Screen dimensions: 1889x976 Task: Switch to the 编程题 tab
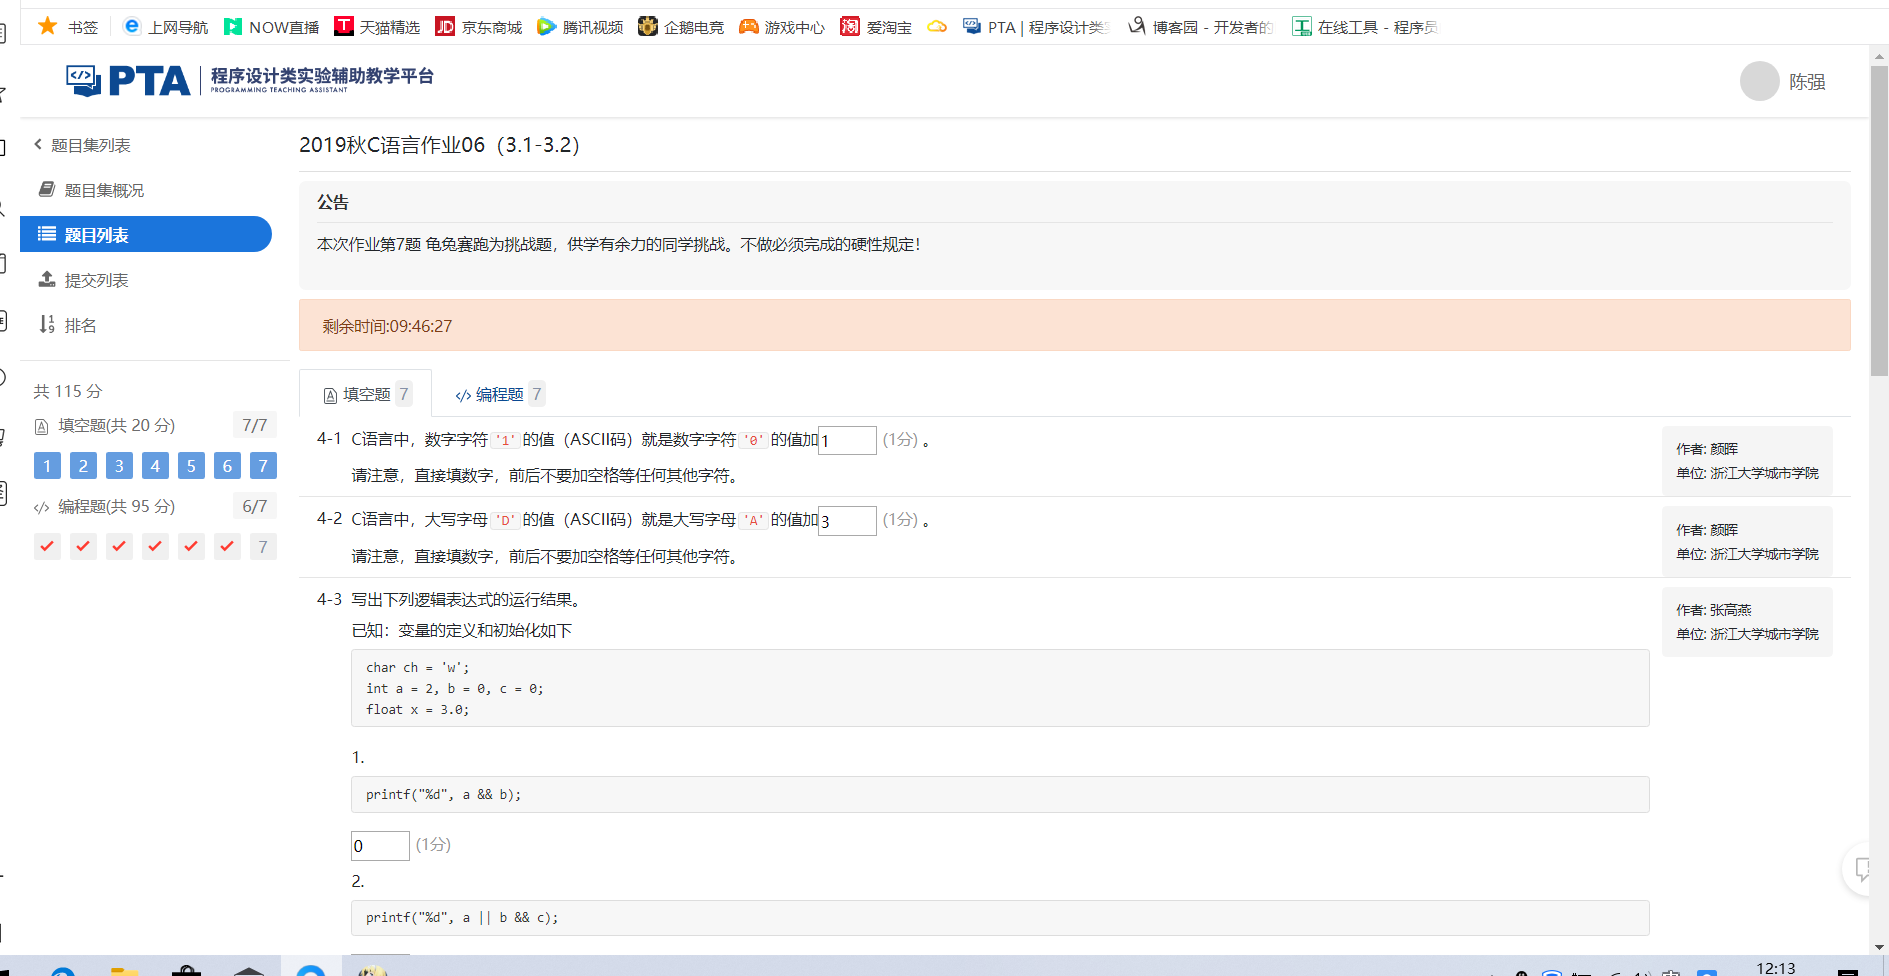[x=499, y=394]
